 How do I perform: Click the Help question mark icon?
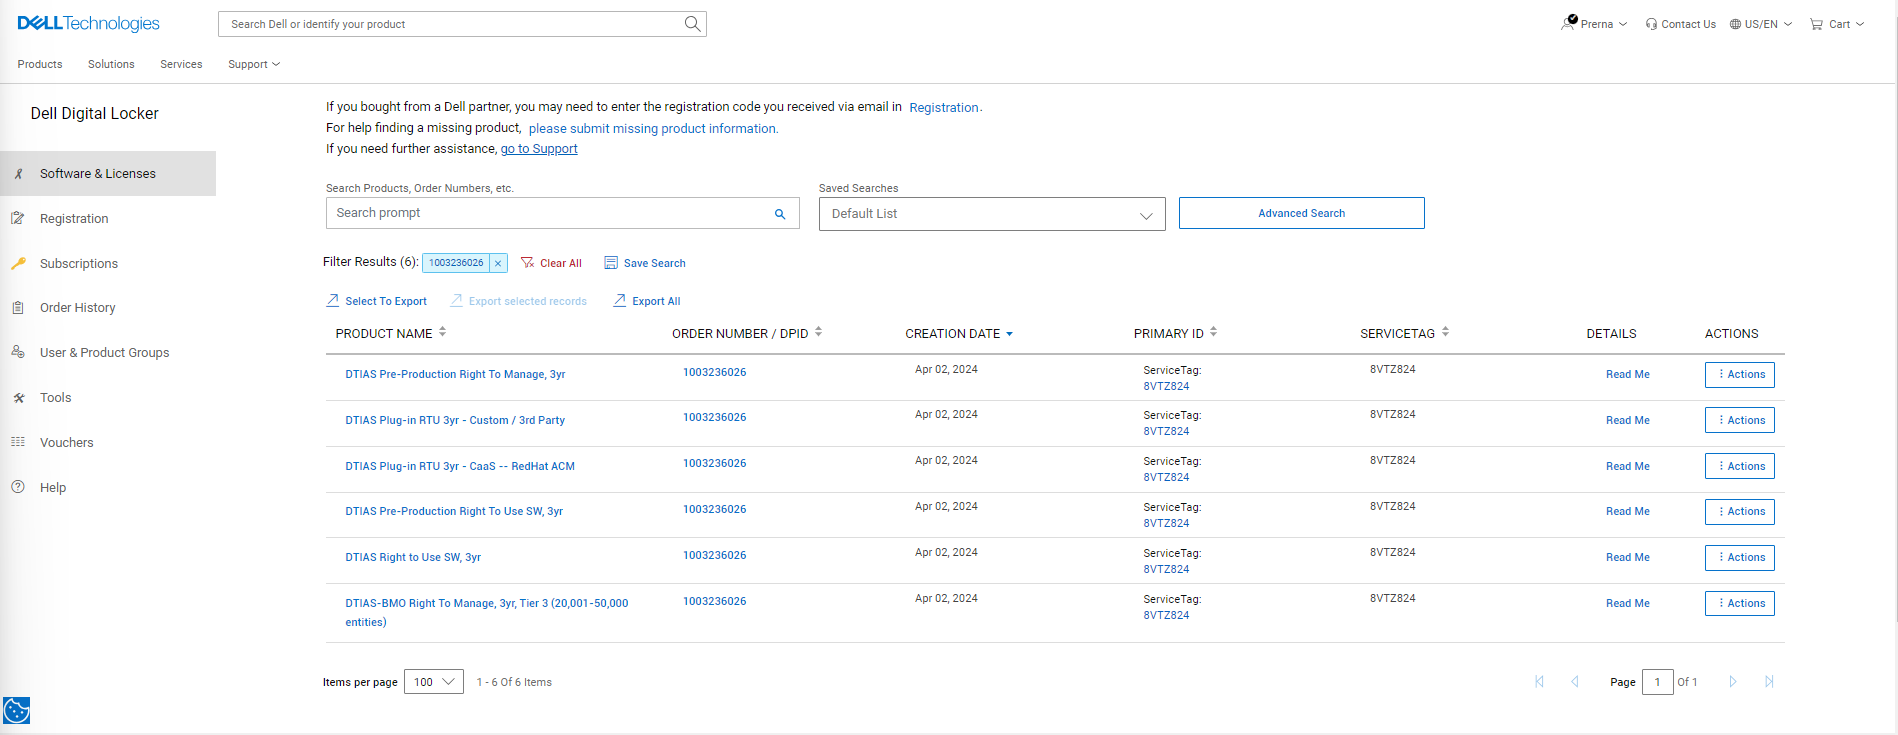coord(18,487)
